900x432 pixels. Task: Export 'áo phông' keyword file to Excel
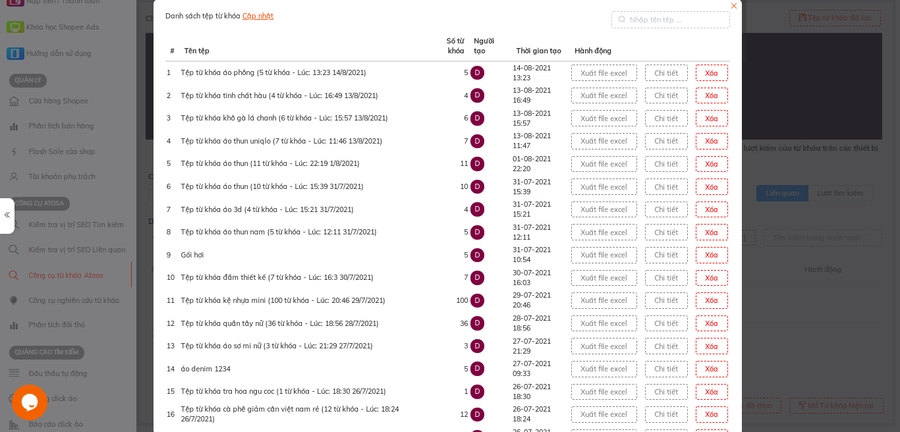tap(603, 73)
